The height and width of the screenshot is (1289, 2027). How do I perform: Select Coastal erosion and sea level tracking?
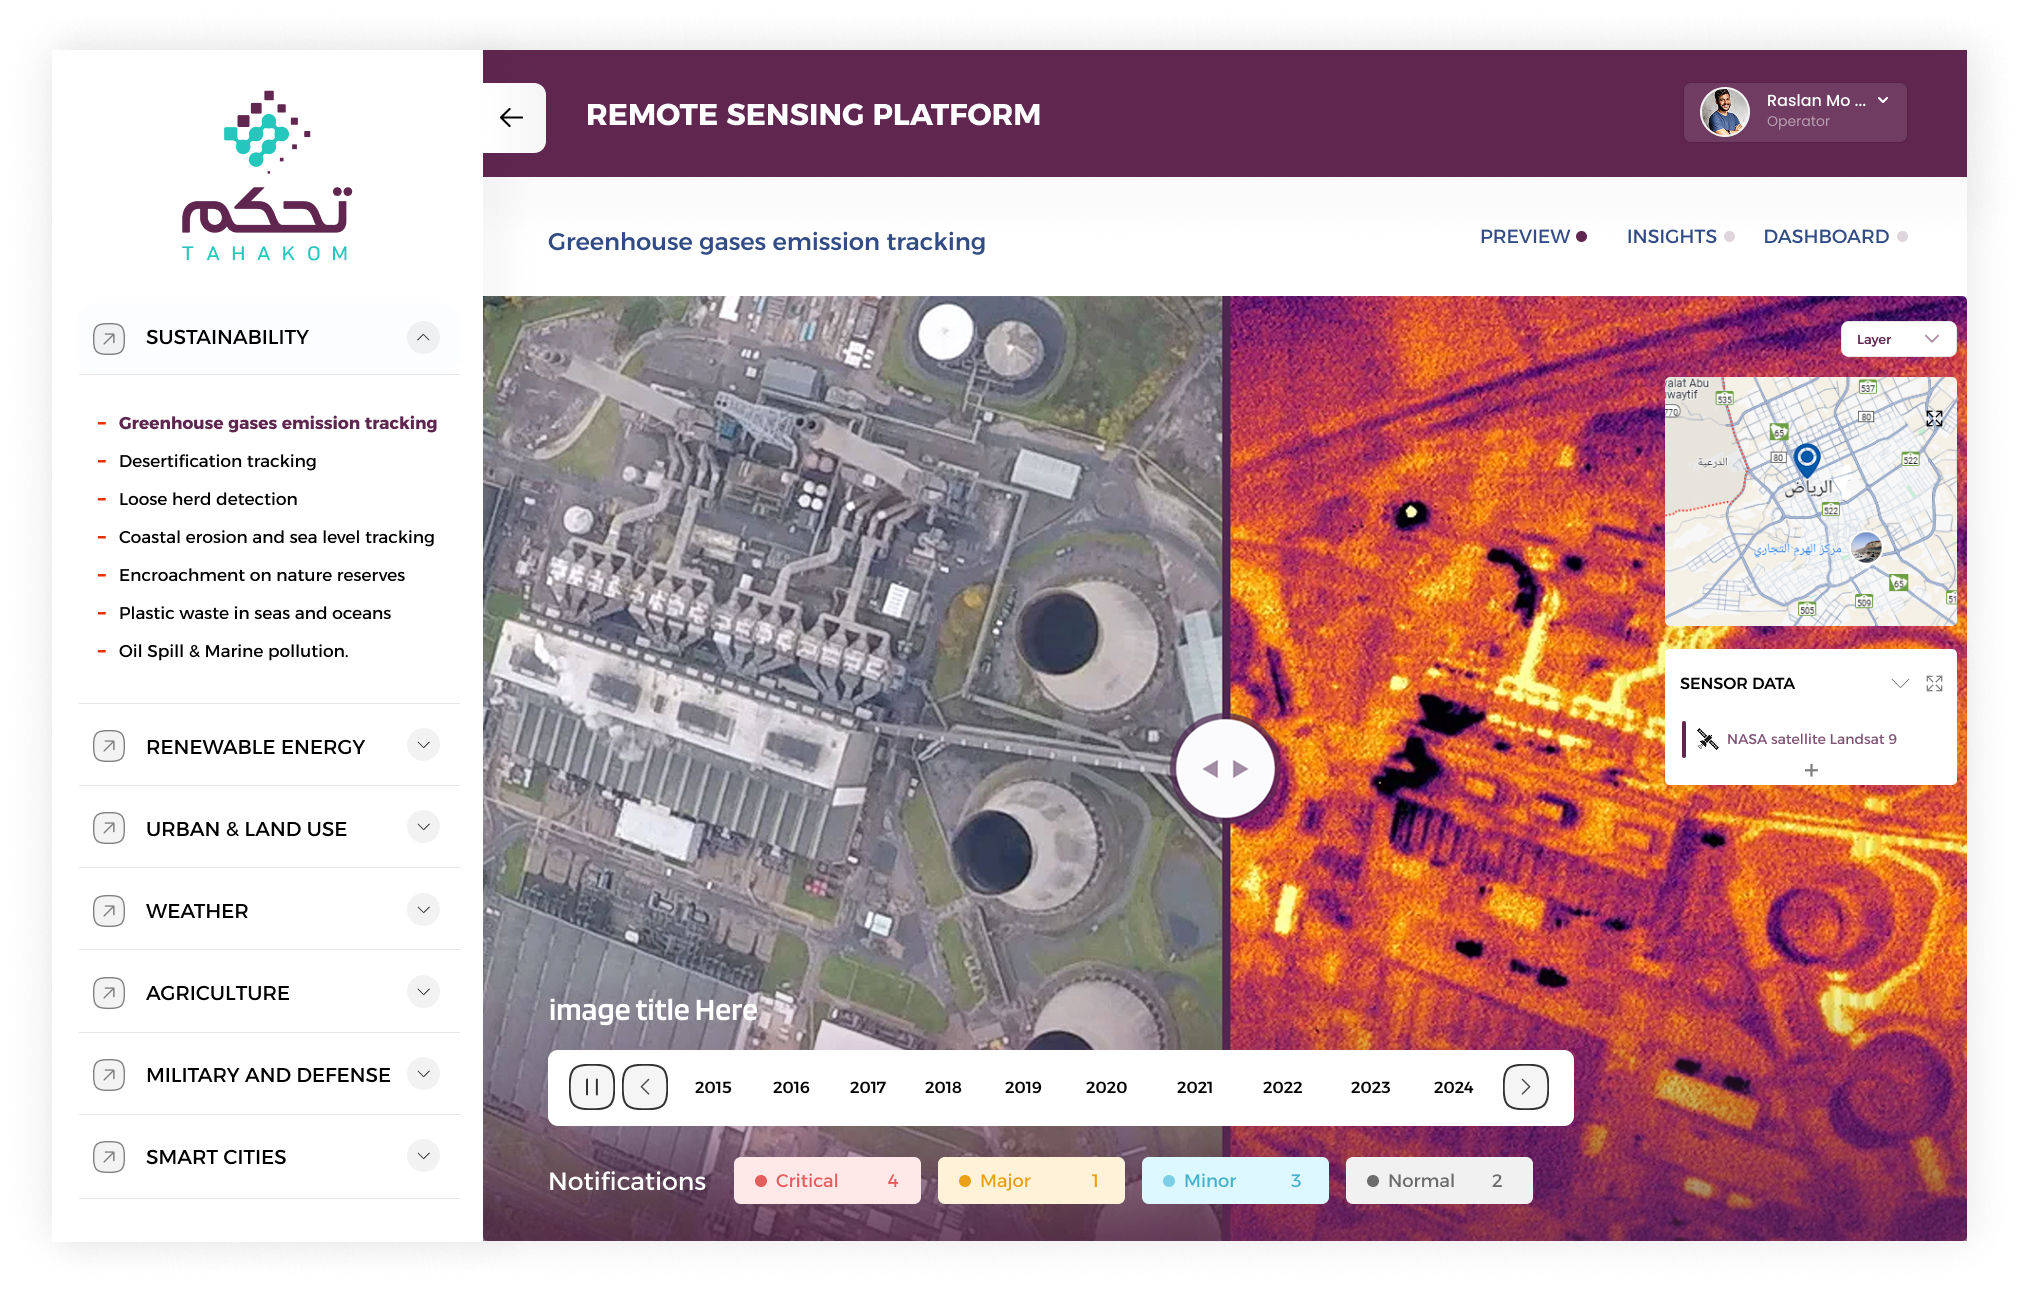276,537
